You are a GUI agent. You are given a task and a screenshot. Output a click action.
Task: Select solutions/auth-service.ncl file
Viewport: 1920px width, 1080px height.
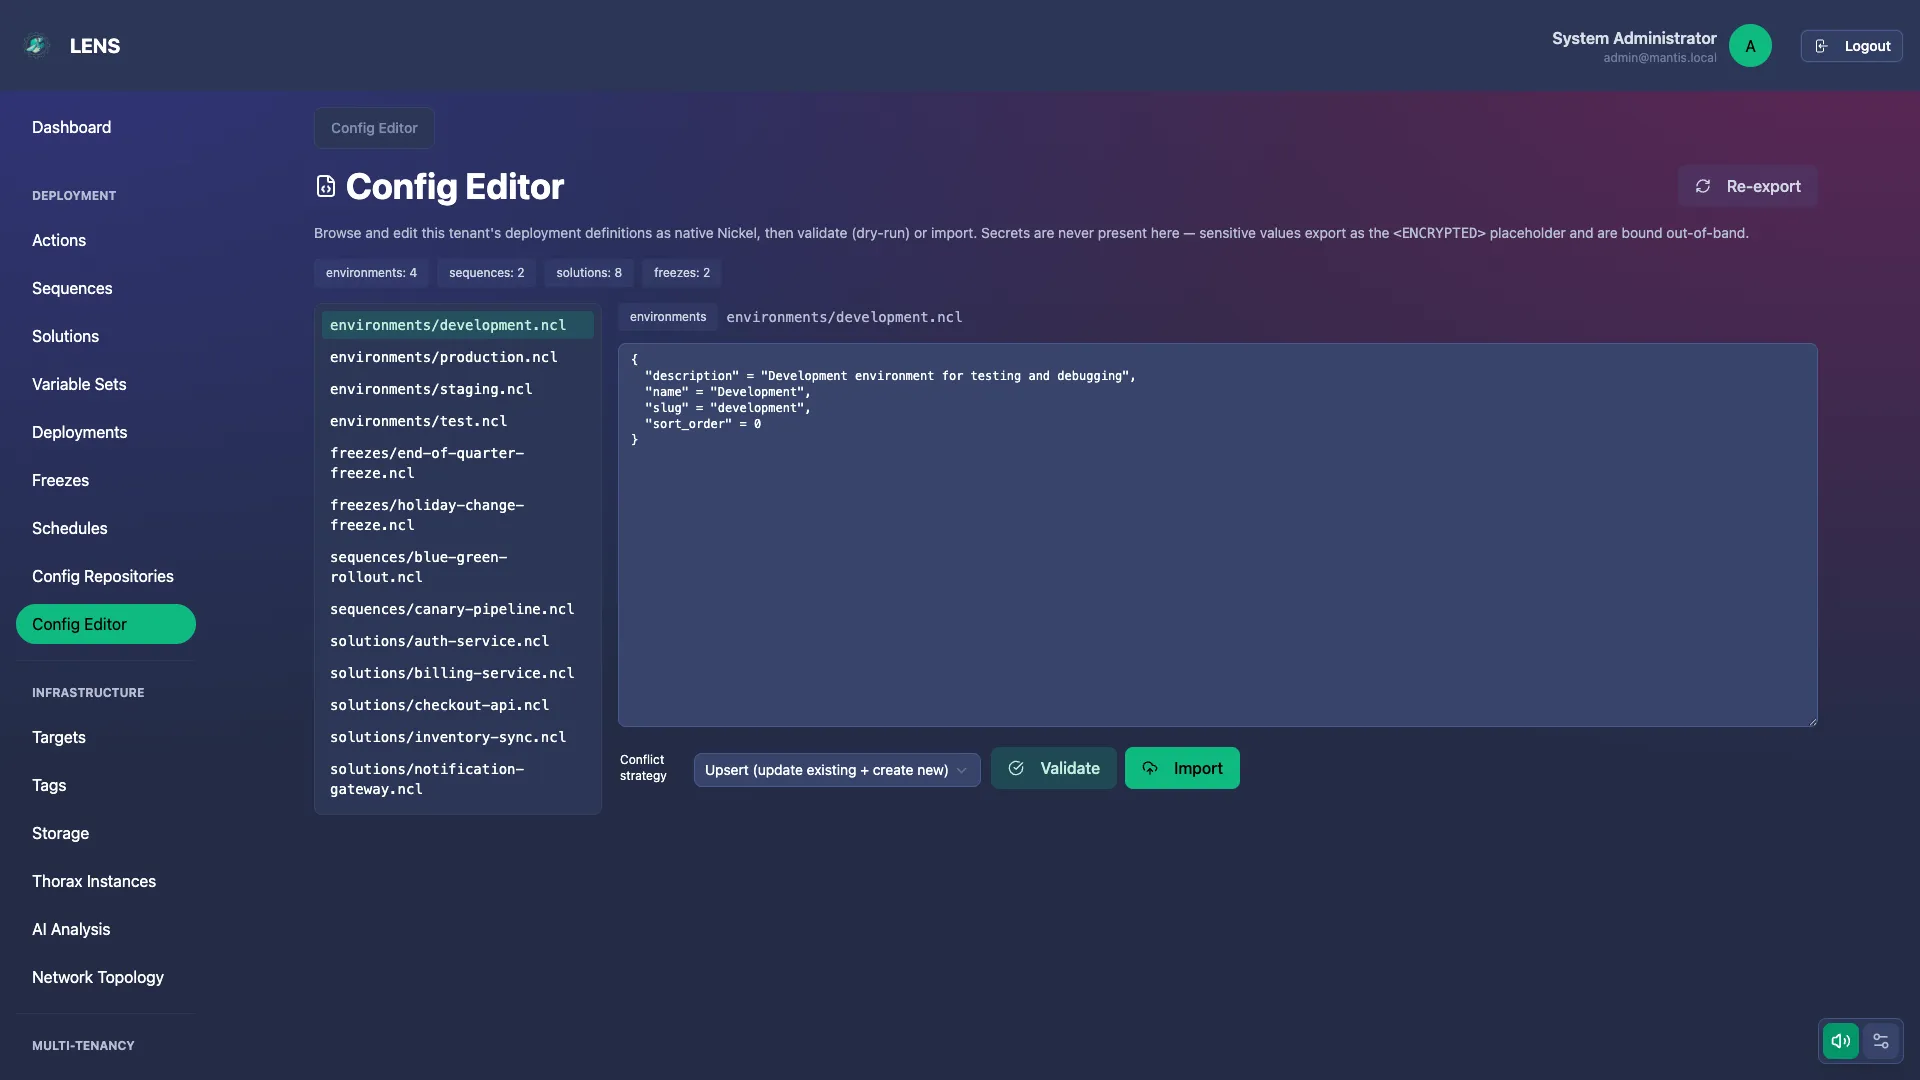click(458, 641)
